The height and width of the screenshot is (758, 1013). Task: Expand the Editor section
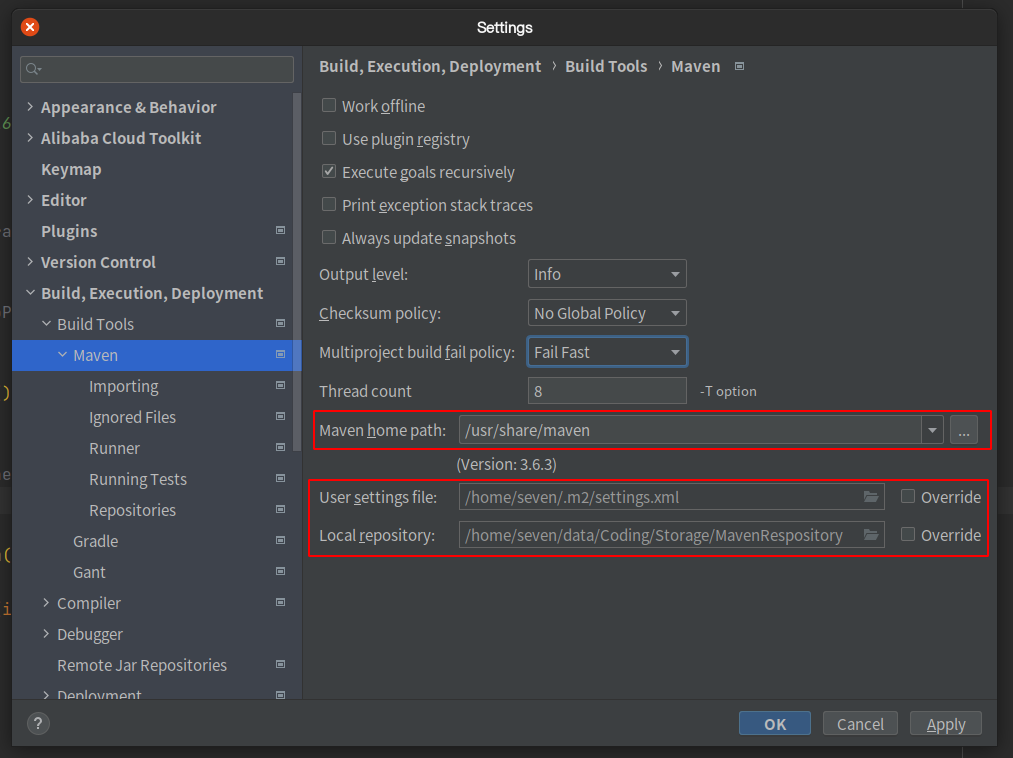tap(30, 200)
